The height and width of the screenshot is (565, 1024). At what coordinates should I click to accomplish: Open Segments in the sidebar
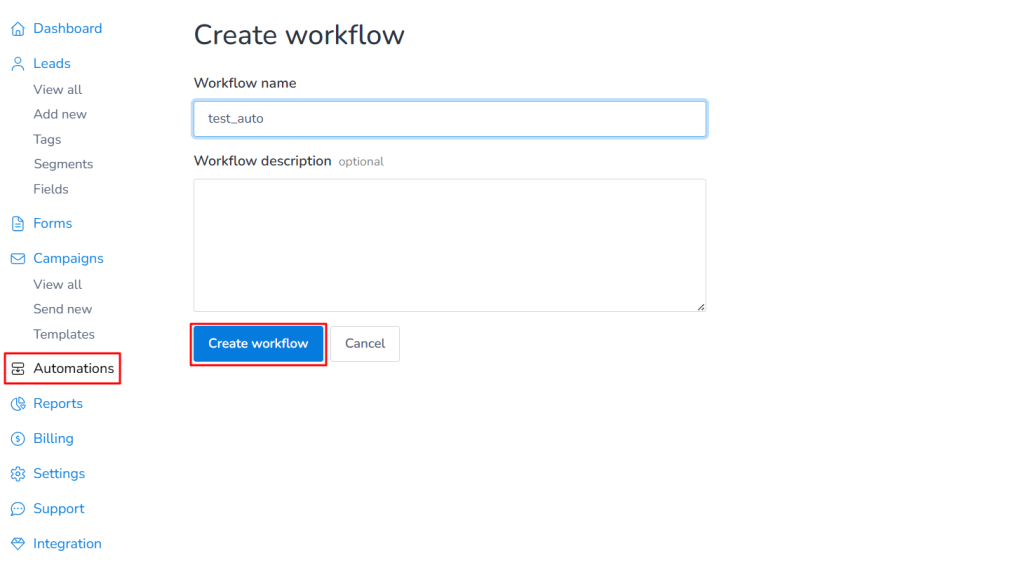pos(63,164)
